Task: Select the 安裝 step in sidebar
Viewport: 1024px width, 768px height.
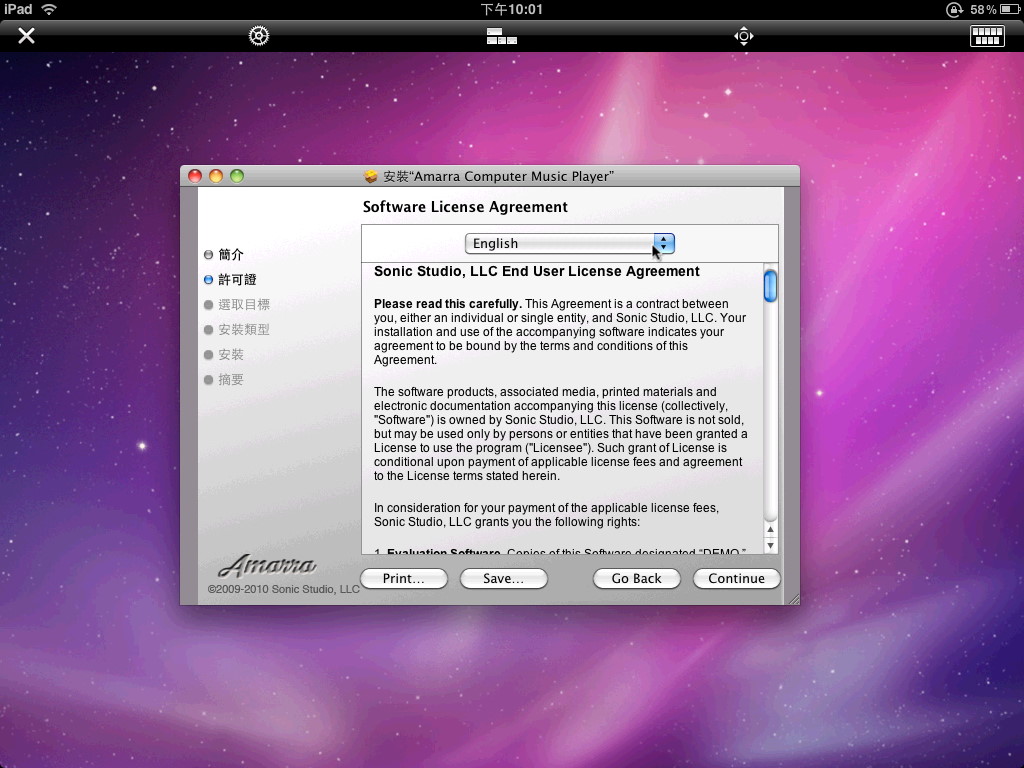Action: click(x=224, y=355)
